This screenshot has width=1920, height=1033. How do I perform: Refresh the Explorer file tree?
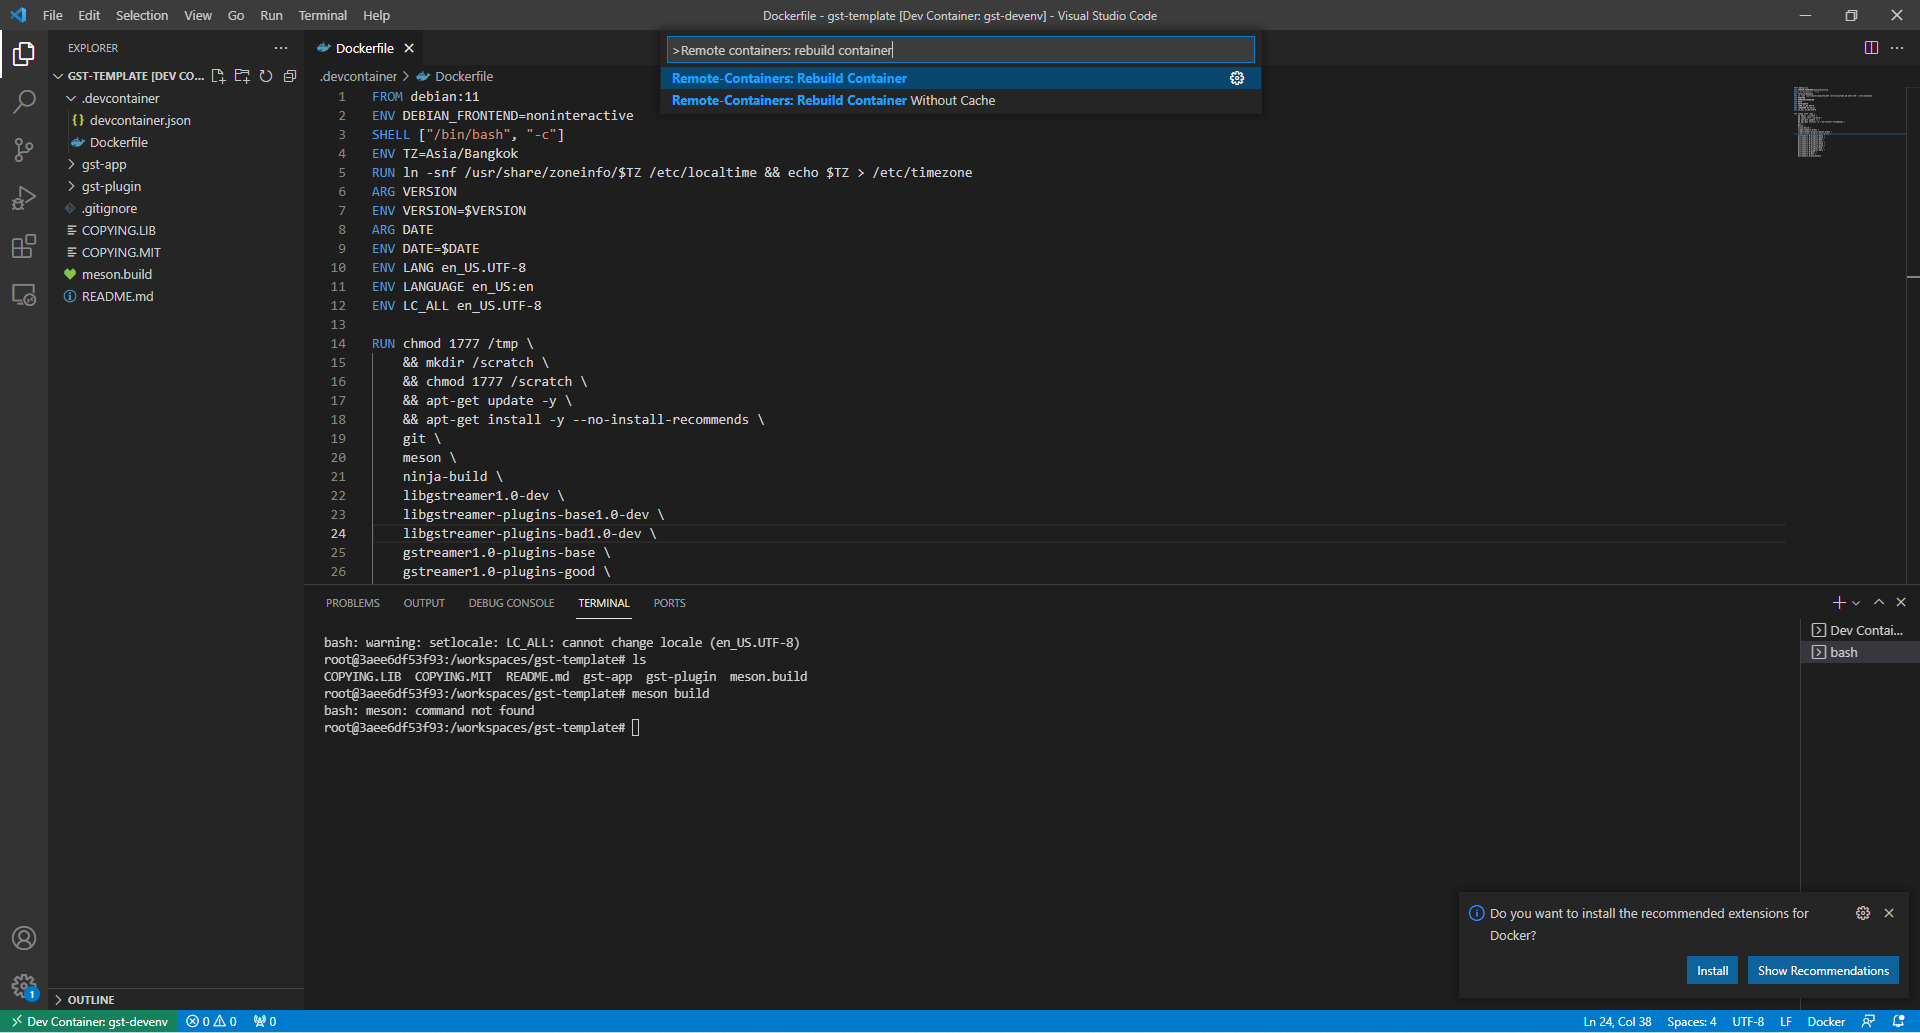pyautogui.click(x=266, y=76)
